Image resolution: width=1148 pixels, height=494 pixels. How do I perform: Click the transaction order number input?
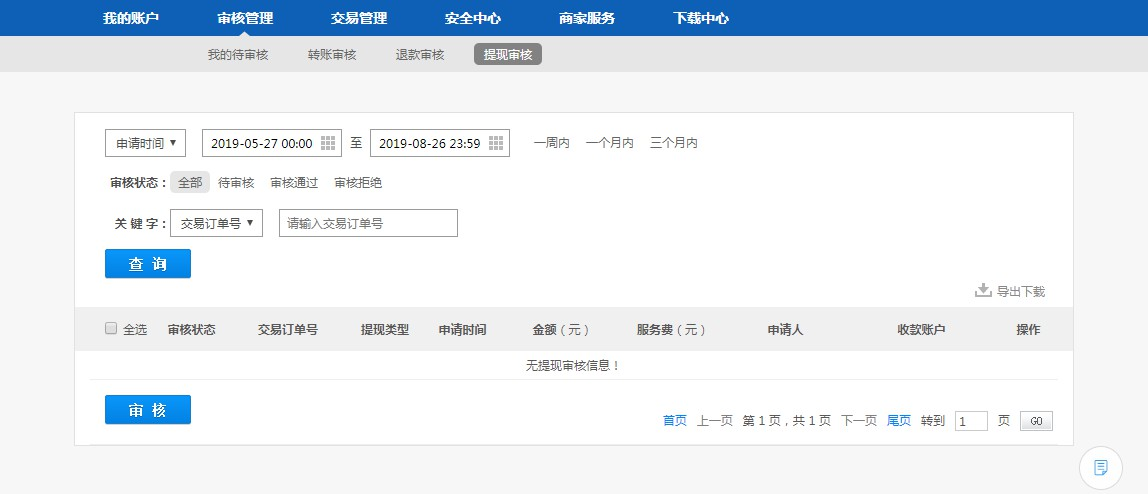(368, 223)
